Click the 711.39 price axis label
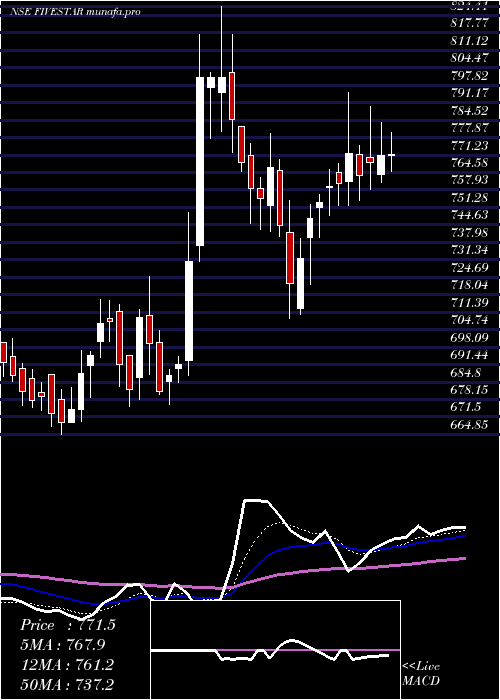Screen dimensions: 500x700 tap(469, 303)
